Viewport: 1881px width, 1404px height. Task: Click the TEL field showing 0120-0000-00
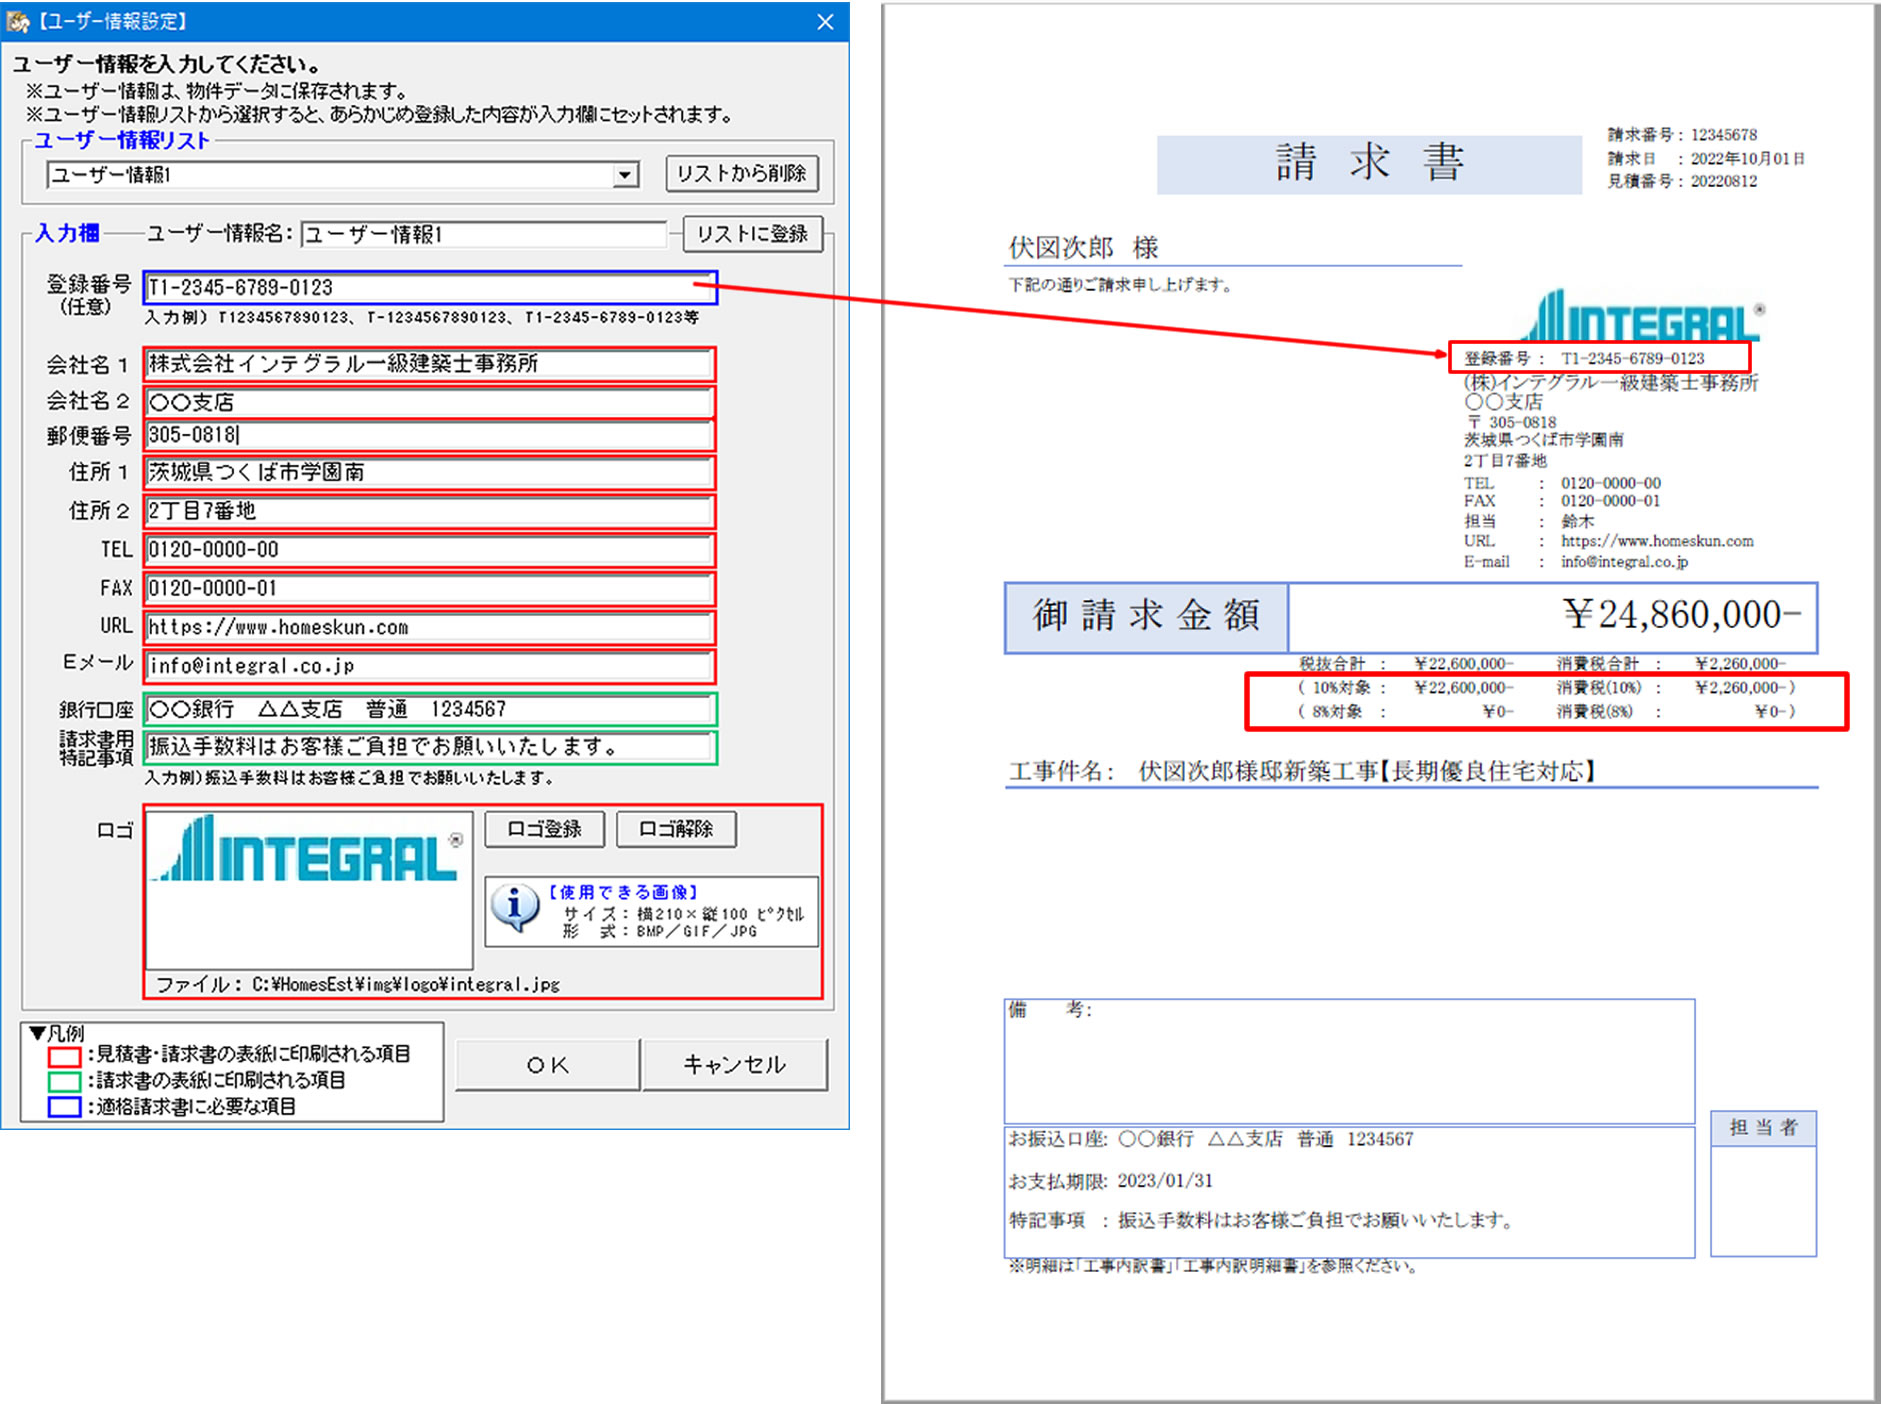(x=430, y=550)
